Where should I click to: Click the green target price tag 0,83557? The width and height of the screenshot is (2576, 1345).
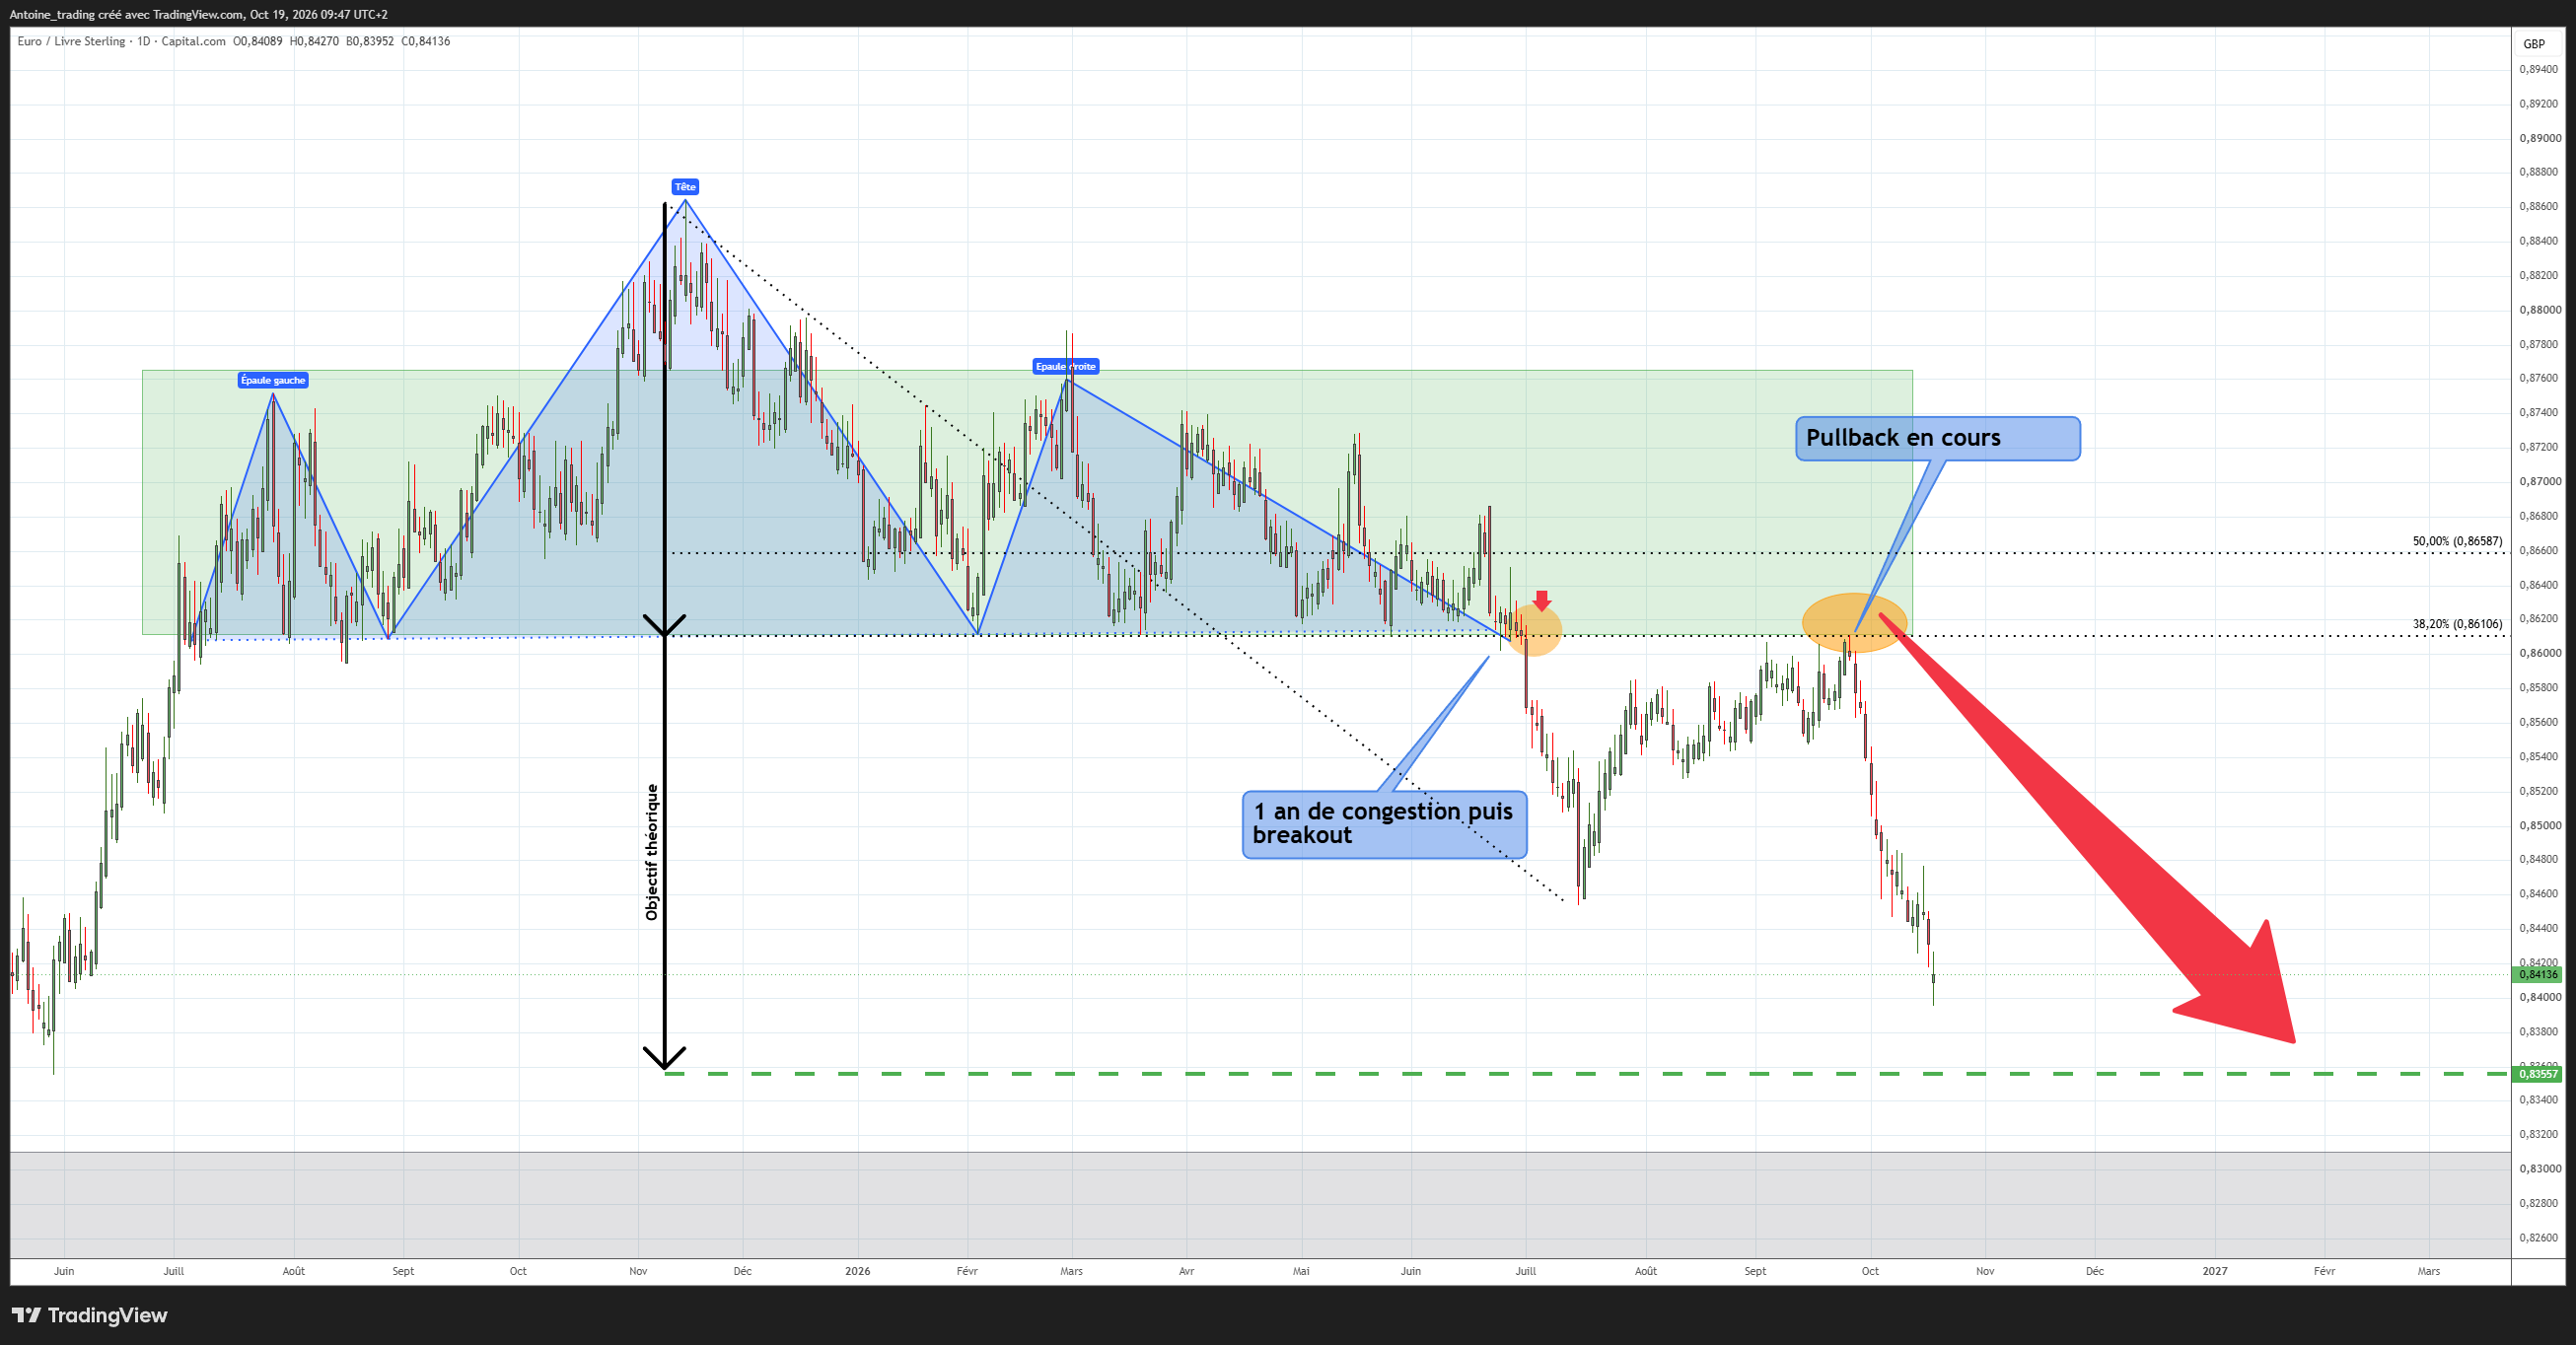pos(2538,1074)
